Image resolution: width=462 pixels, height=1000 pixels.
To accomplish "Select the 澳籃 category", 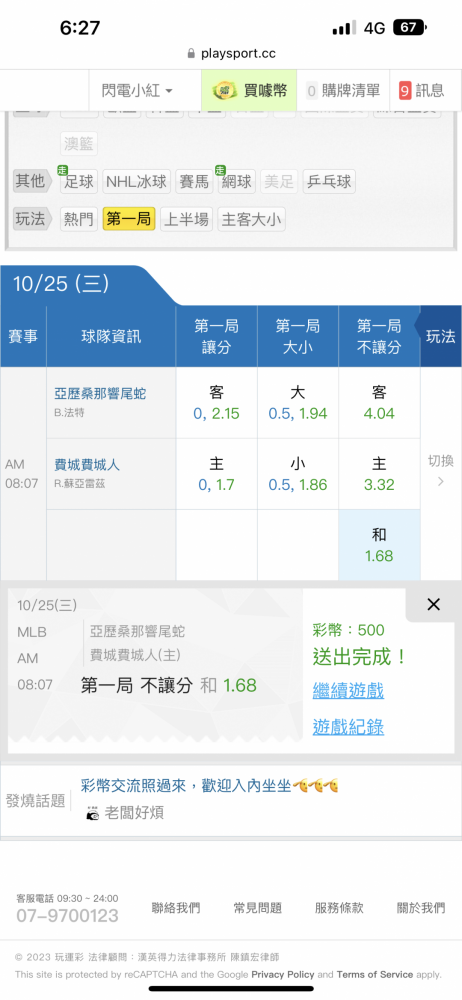I will [x=79, y=143].
